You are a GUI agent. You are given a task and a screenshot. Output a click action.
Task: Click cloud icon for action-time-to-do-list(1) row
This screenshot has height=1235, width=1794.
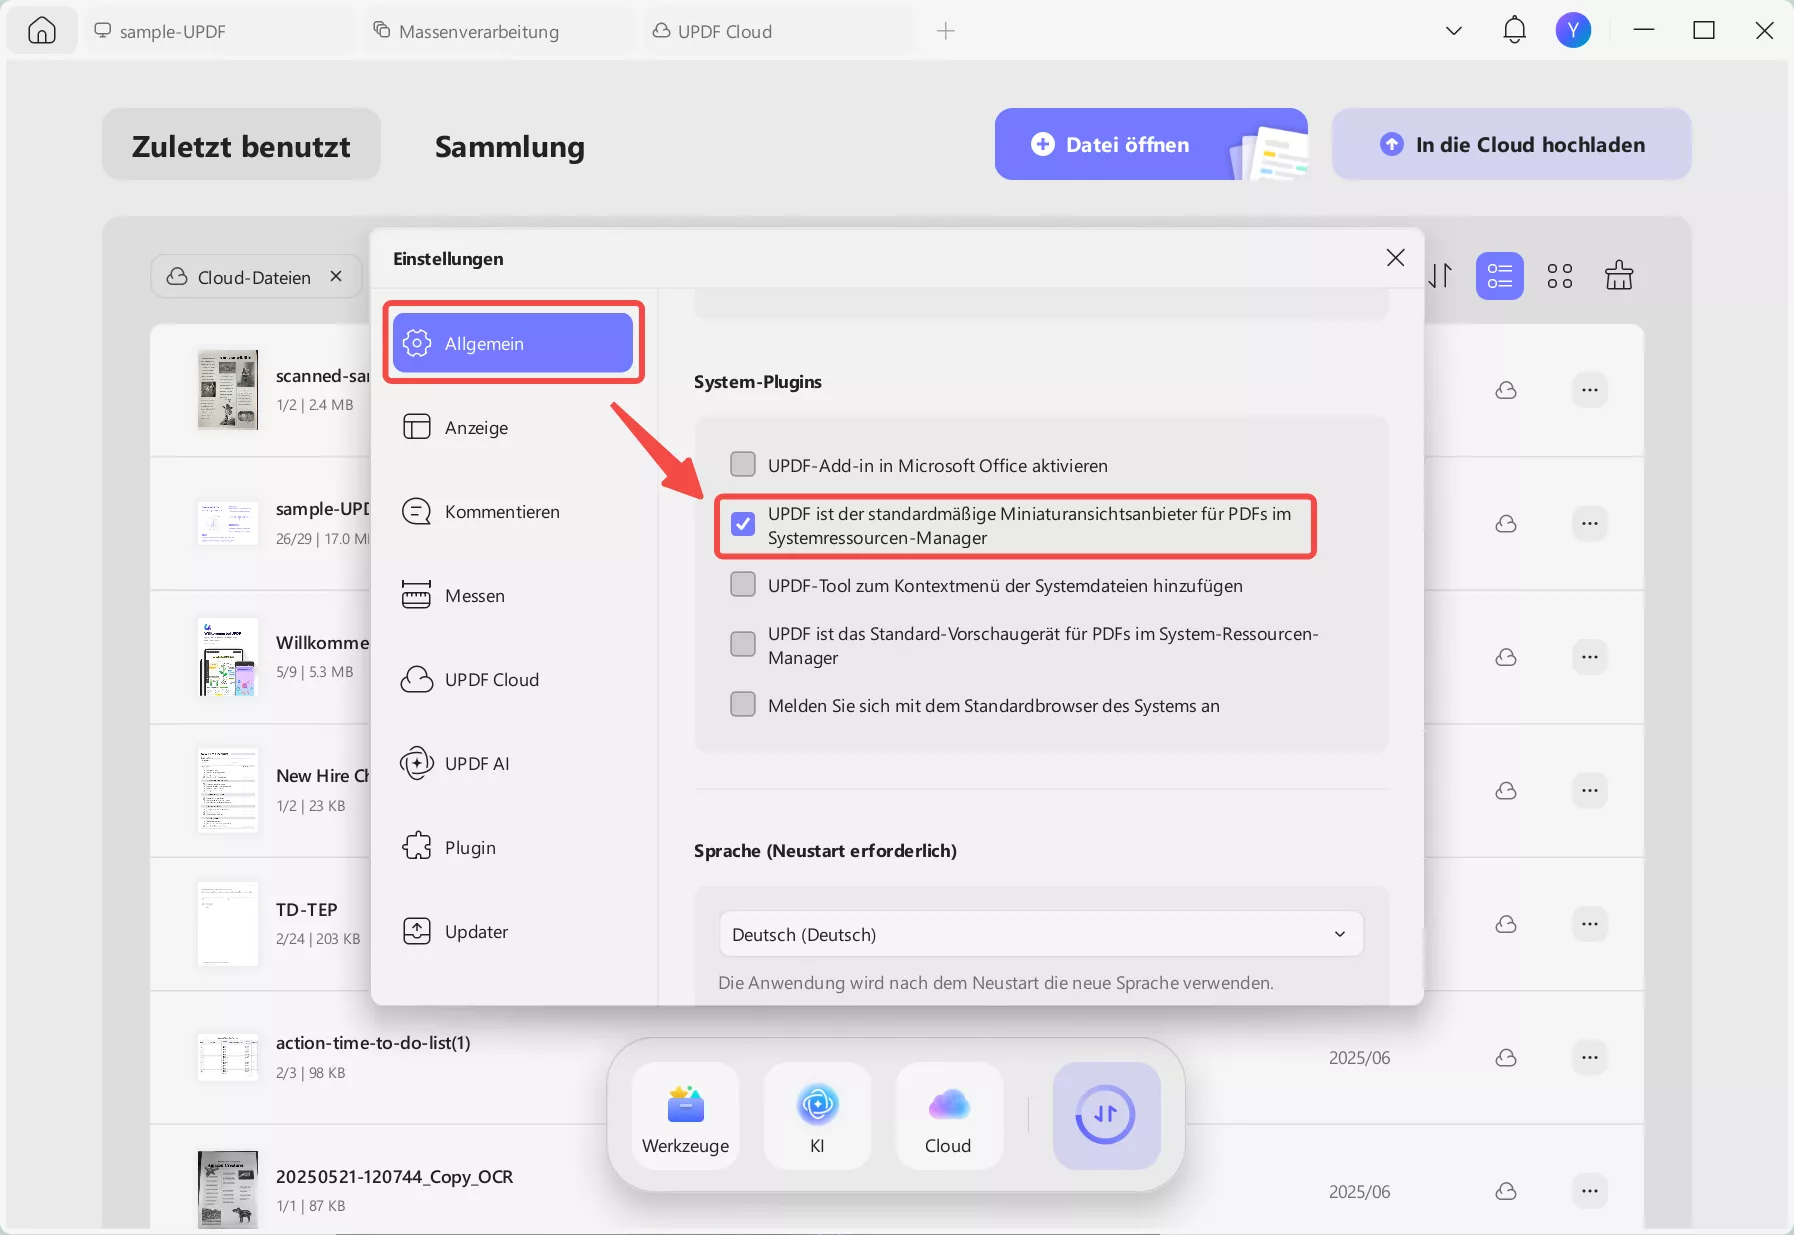1506,1057
